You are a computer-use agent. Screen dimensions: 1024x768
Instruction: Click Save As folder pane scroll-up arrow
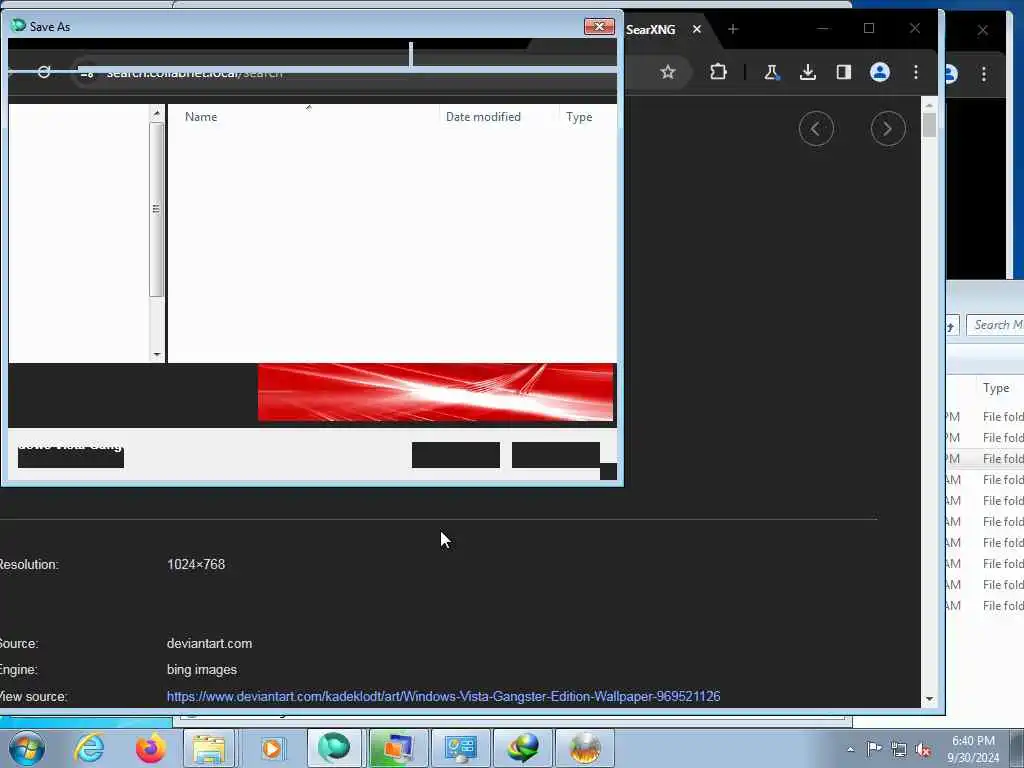click(x=157, y=114)
